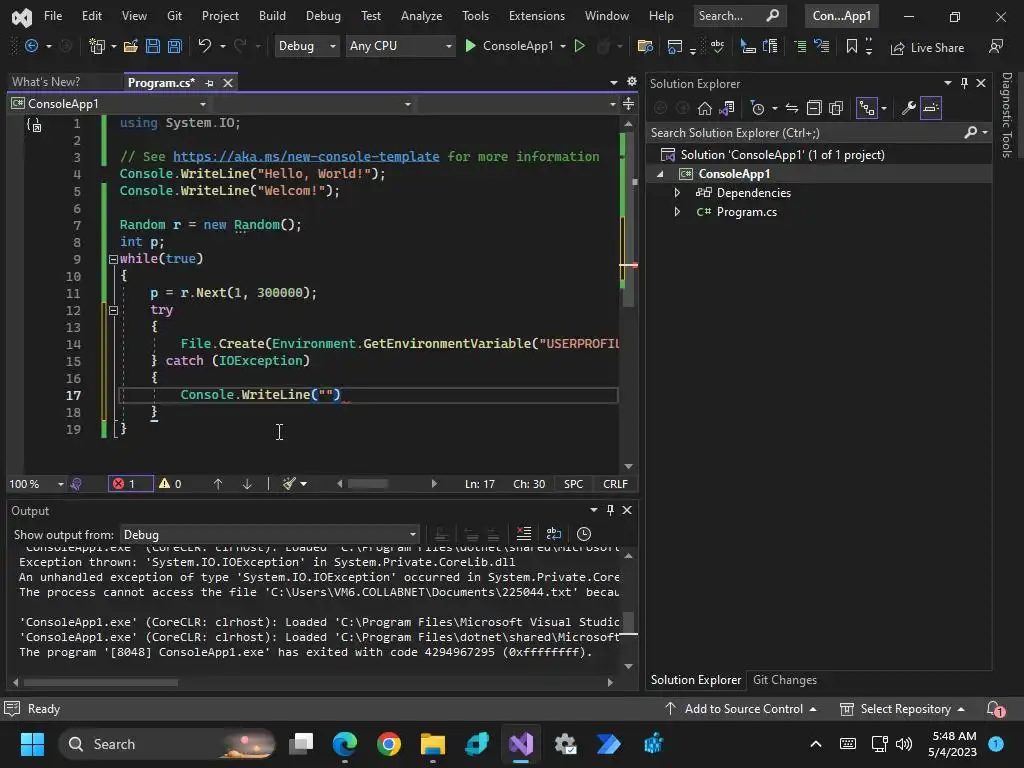Toggle auto-hide pin on Solution Explorer
Viewport: 1024px width, 768px height.
coord(964,83)
